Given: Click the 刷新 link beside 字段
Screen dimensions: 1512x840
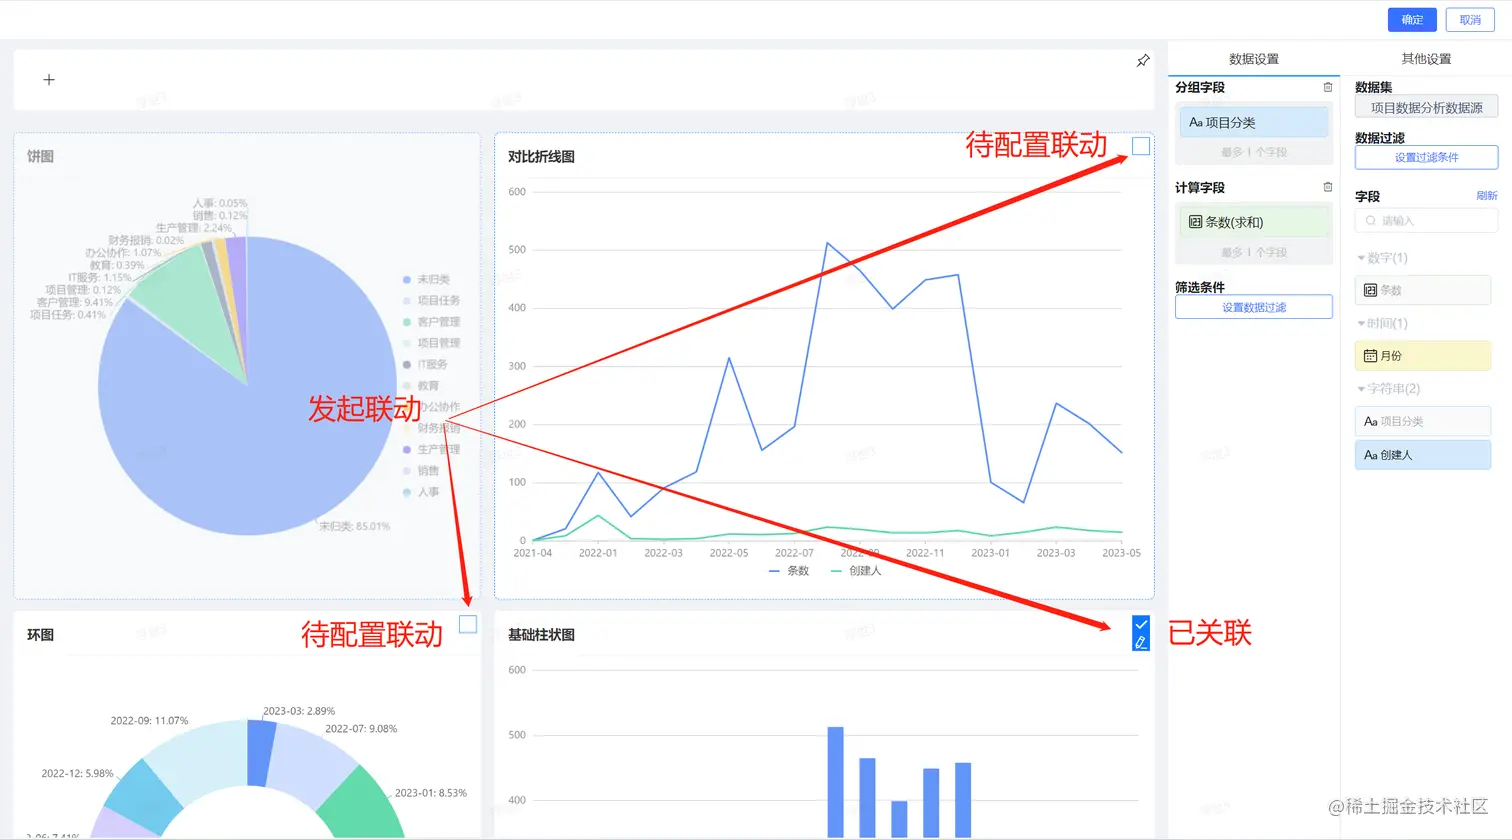Looking at the screenshot, I should point(1487,196).
